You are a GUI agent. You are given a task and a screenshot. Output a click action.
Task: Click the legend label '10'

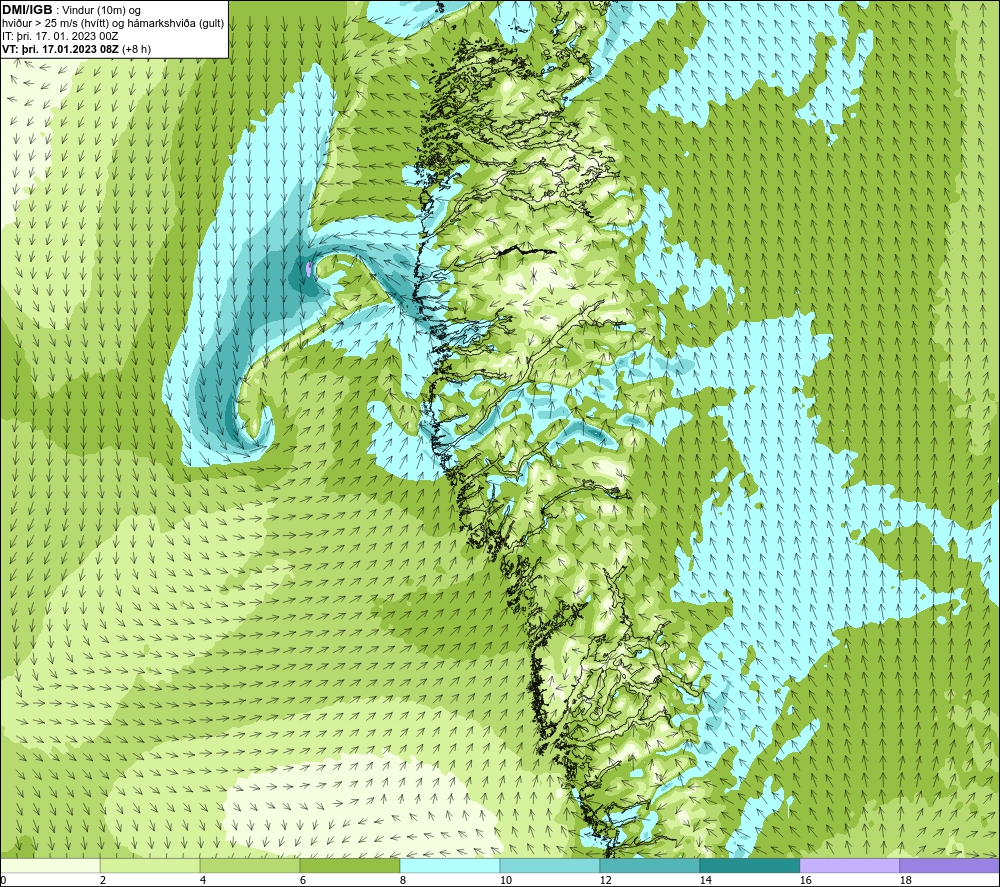coord(505,881)
